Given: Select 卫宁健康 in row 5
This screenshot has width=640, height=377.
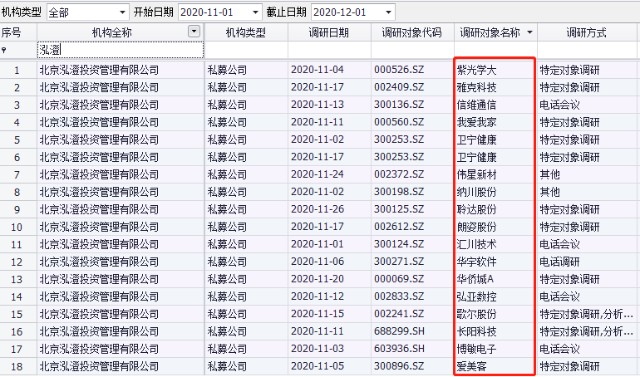Looking at the screenshot, I should (476, 140).
